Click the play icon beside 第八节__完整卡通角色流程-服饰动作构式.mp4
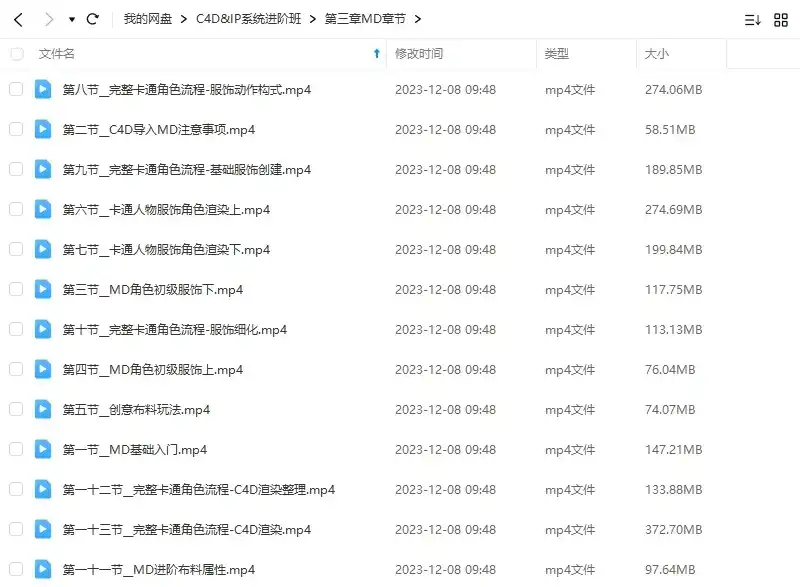The image size is (800, 587). [x=43, y=89]
